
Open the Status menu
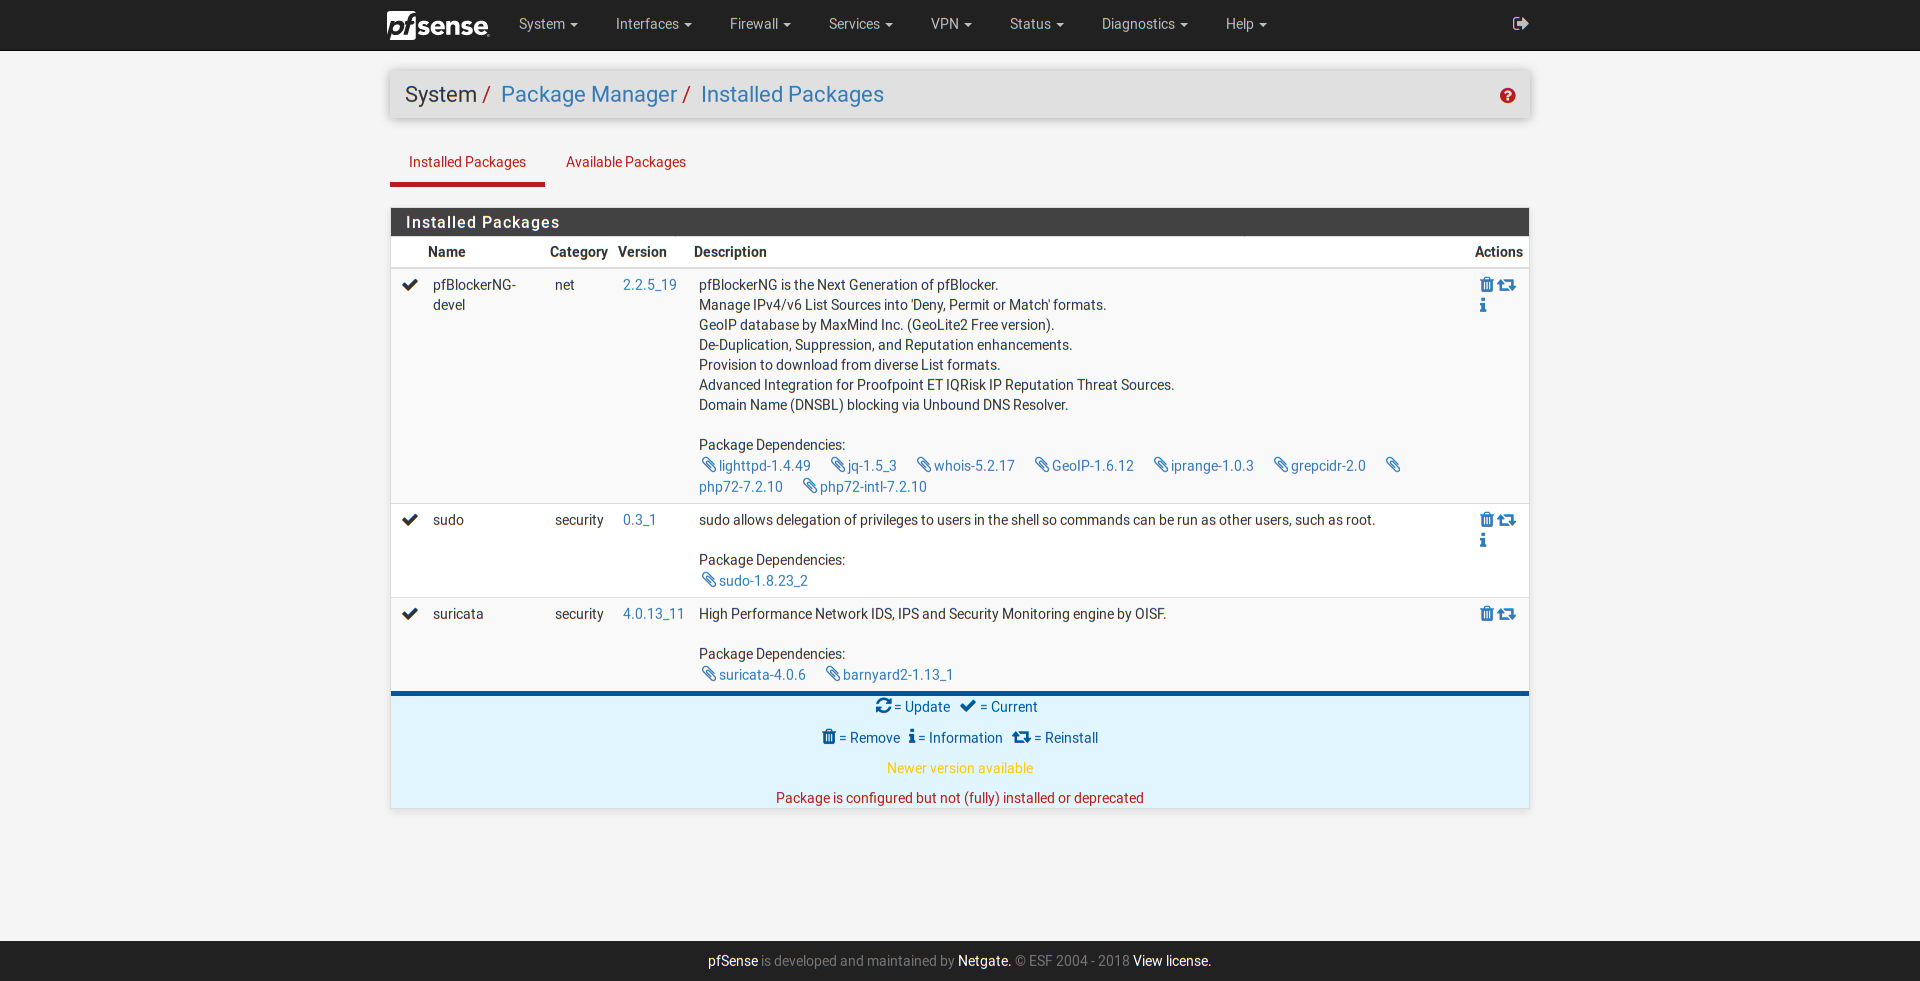coord(1036,24)
